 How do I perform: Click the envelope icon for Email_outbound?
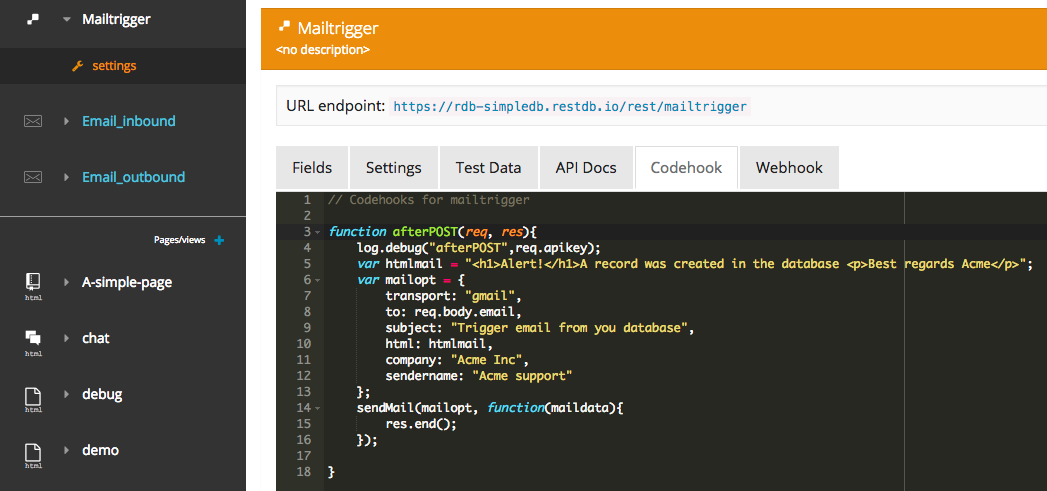(x=33, y=177)
